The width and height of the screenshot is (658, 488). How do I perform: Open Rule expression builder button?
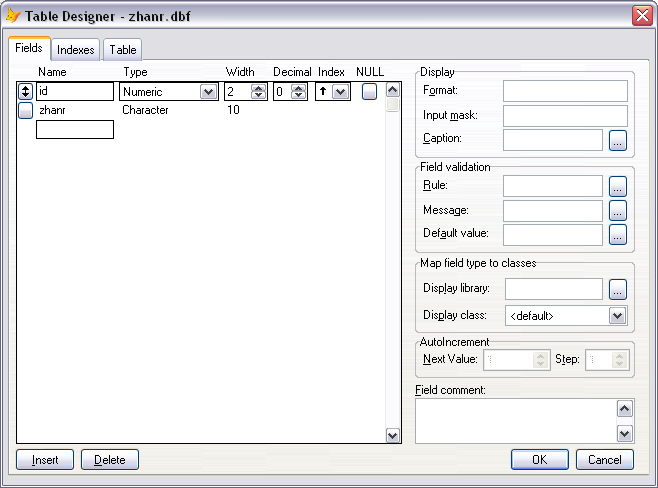(617, 186)
